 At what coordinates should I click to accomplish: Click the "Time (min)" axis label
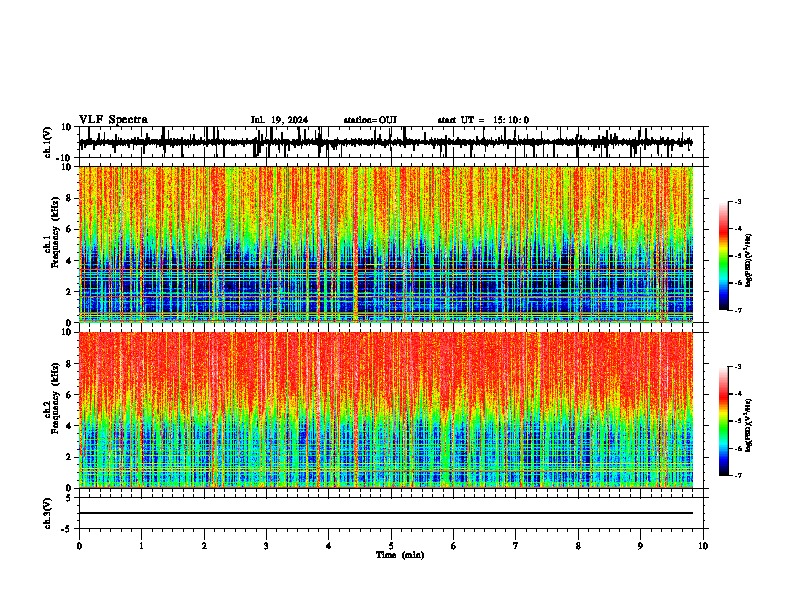[x=400, y=555]
